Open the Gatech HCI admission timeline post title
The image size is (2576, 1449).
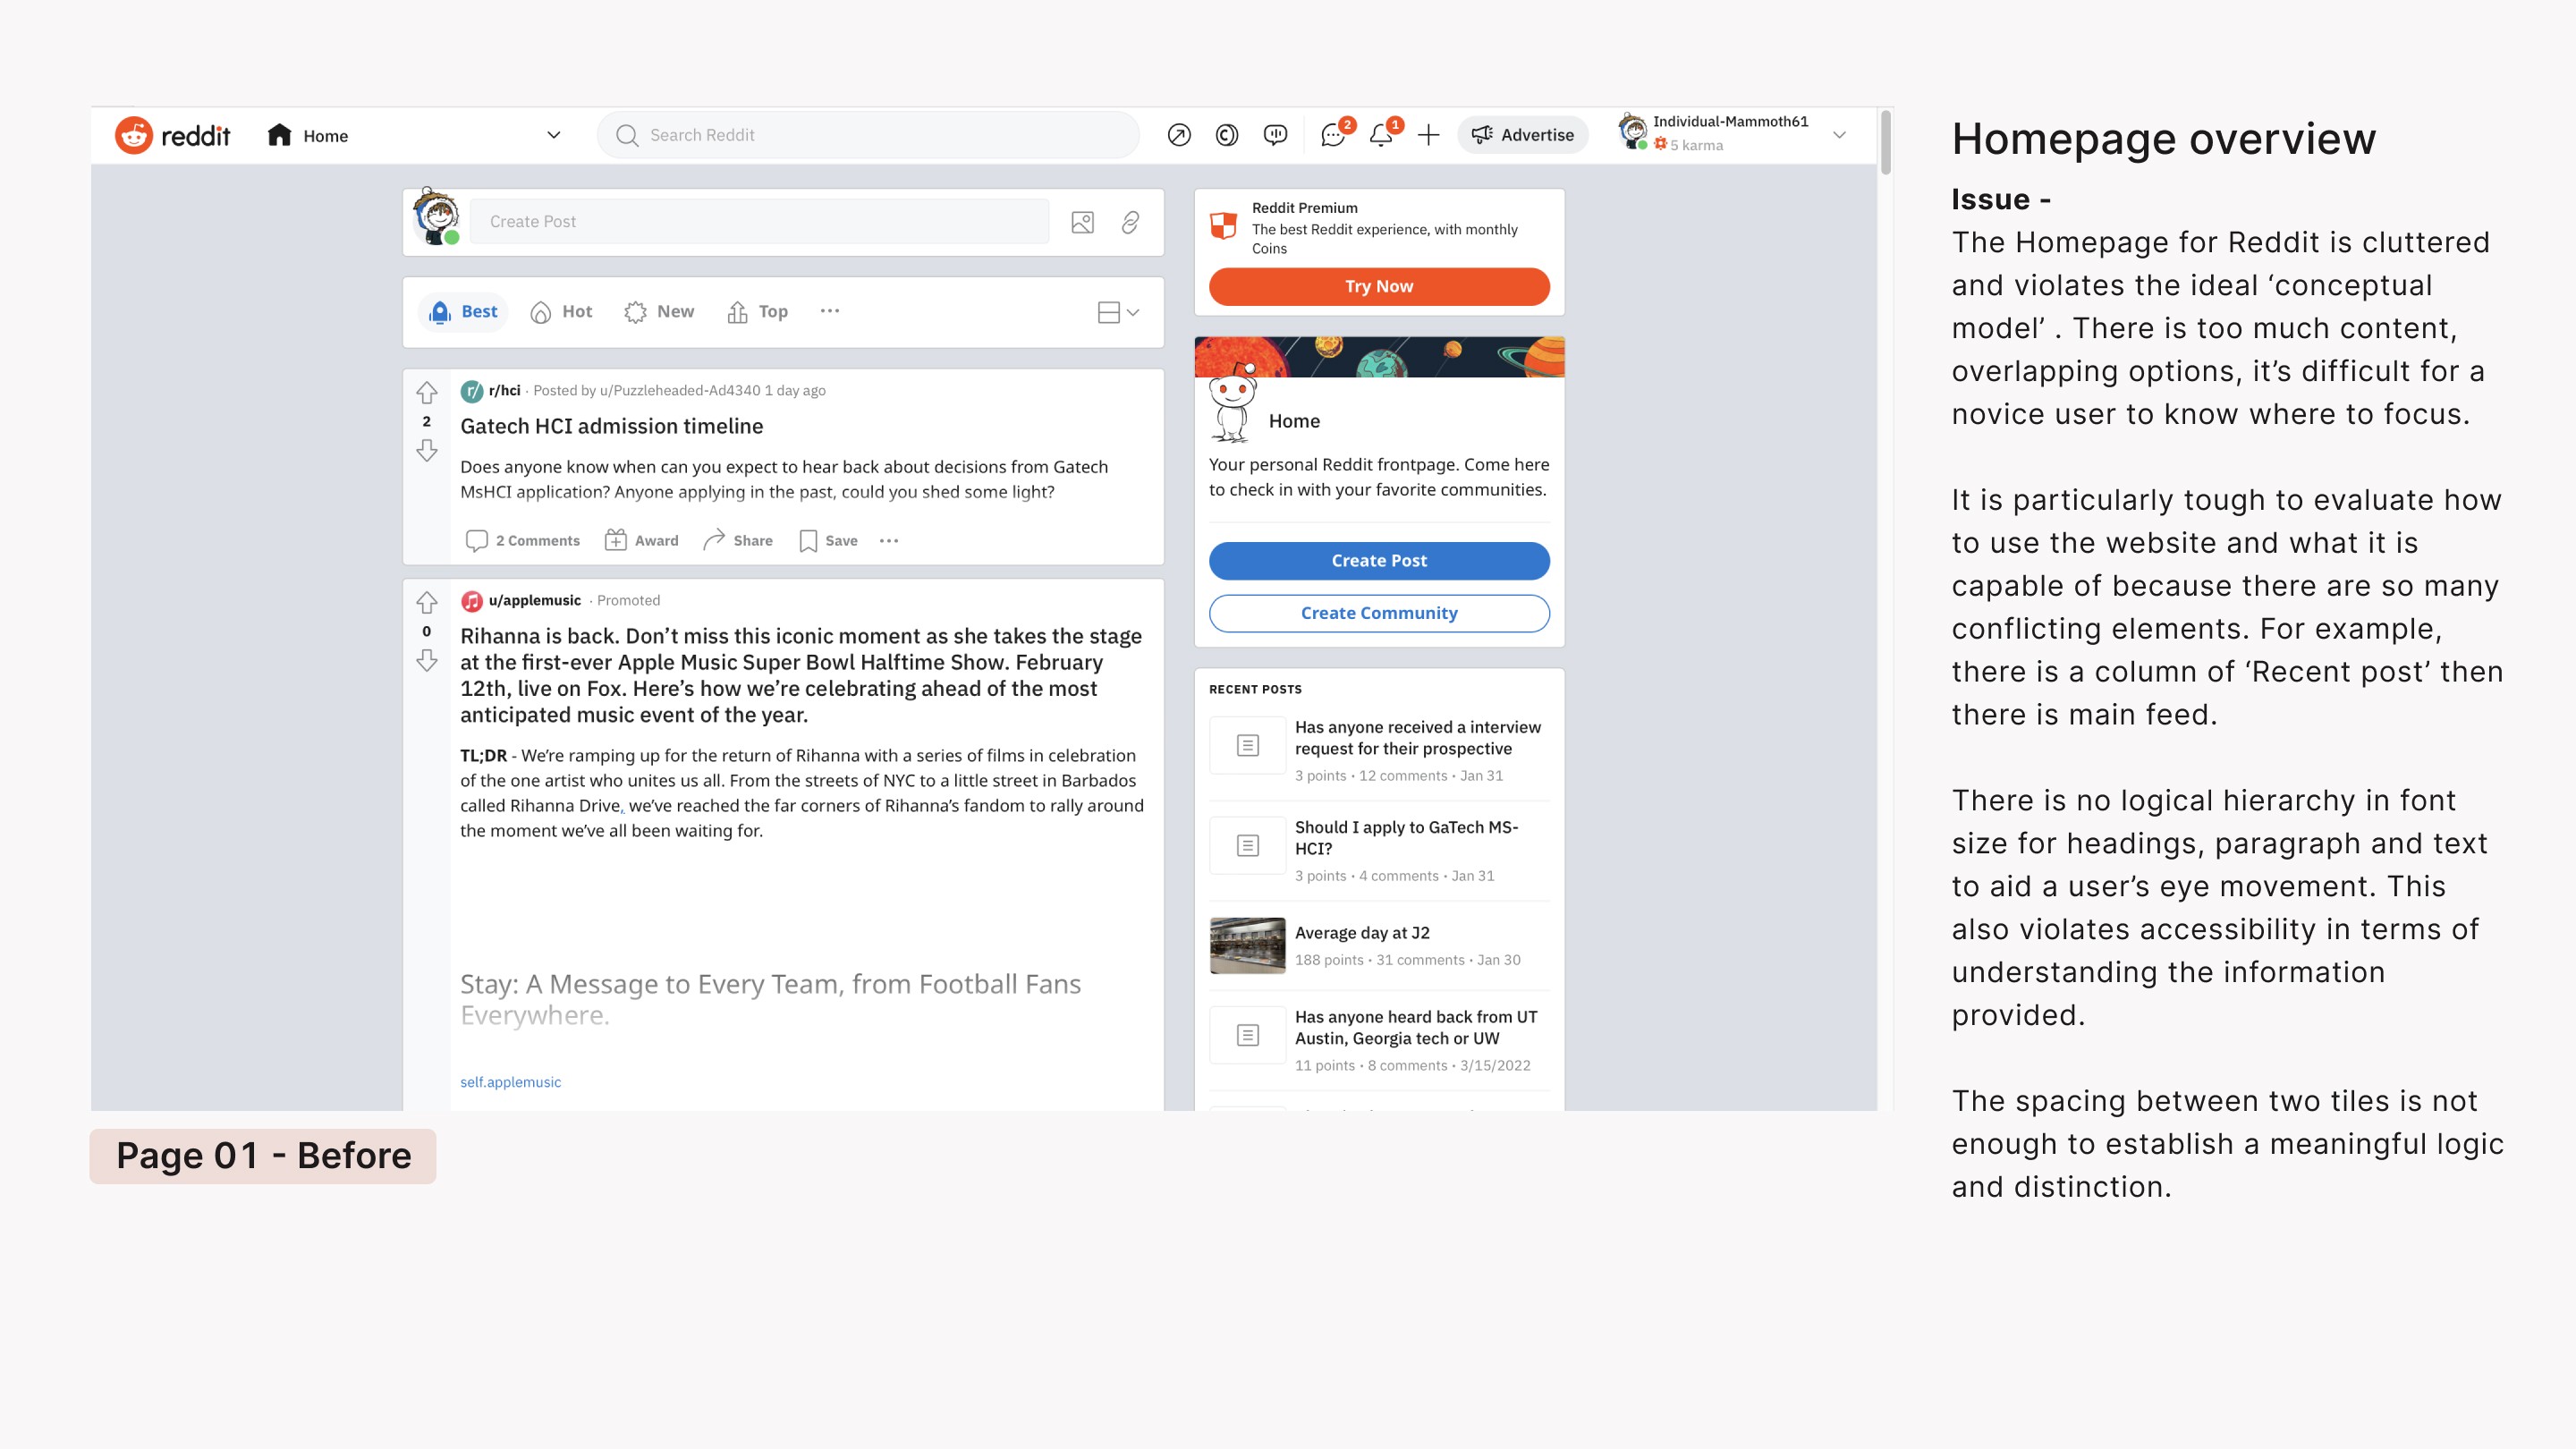click(611, 427)
